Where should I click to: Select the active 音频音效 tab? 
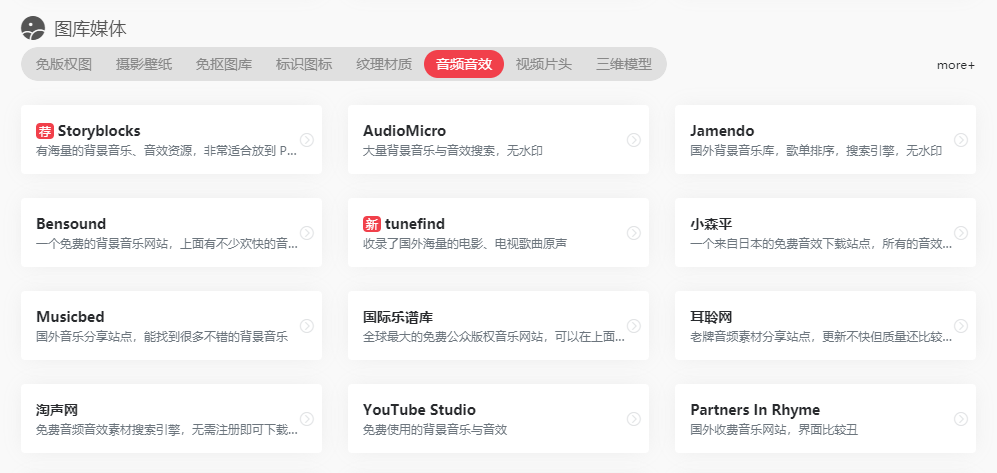click(464, 64)
